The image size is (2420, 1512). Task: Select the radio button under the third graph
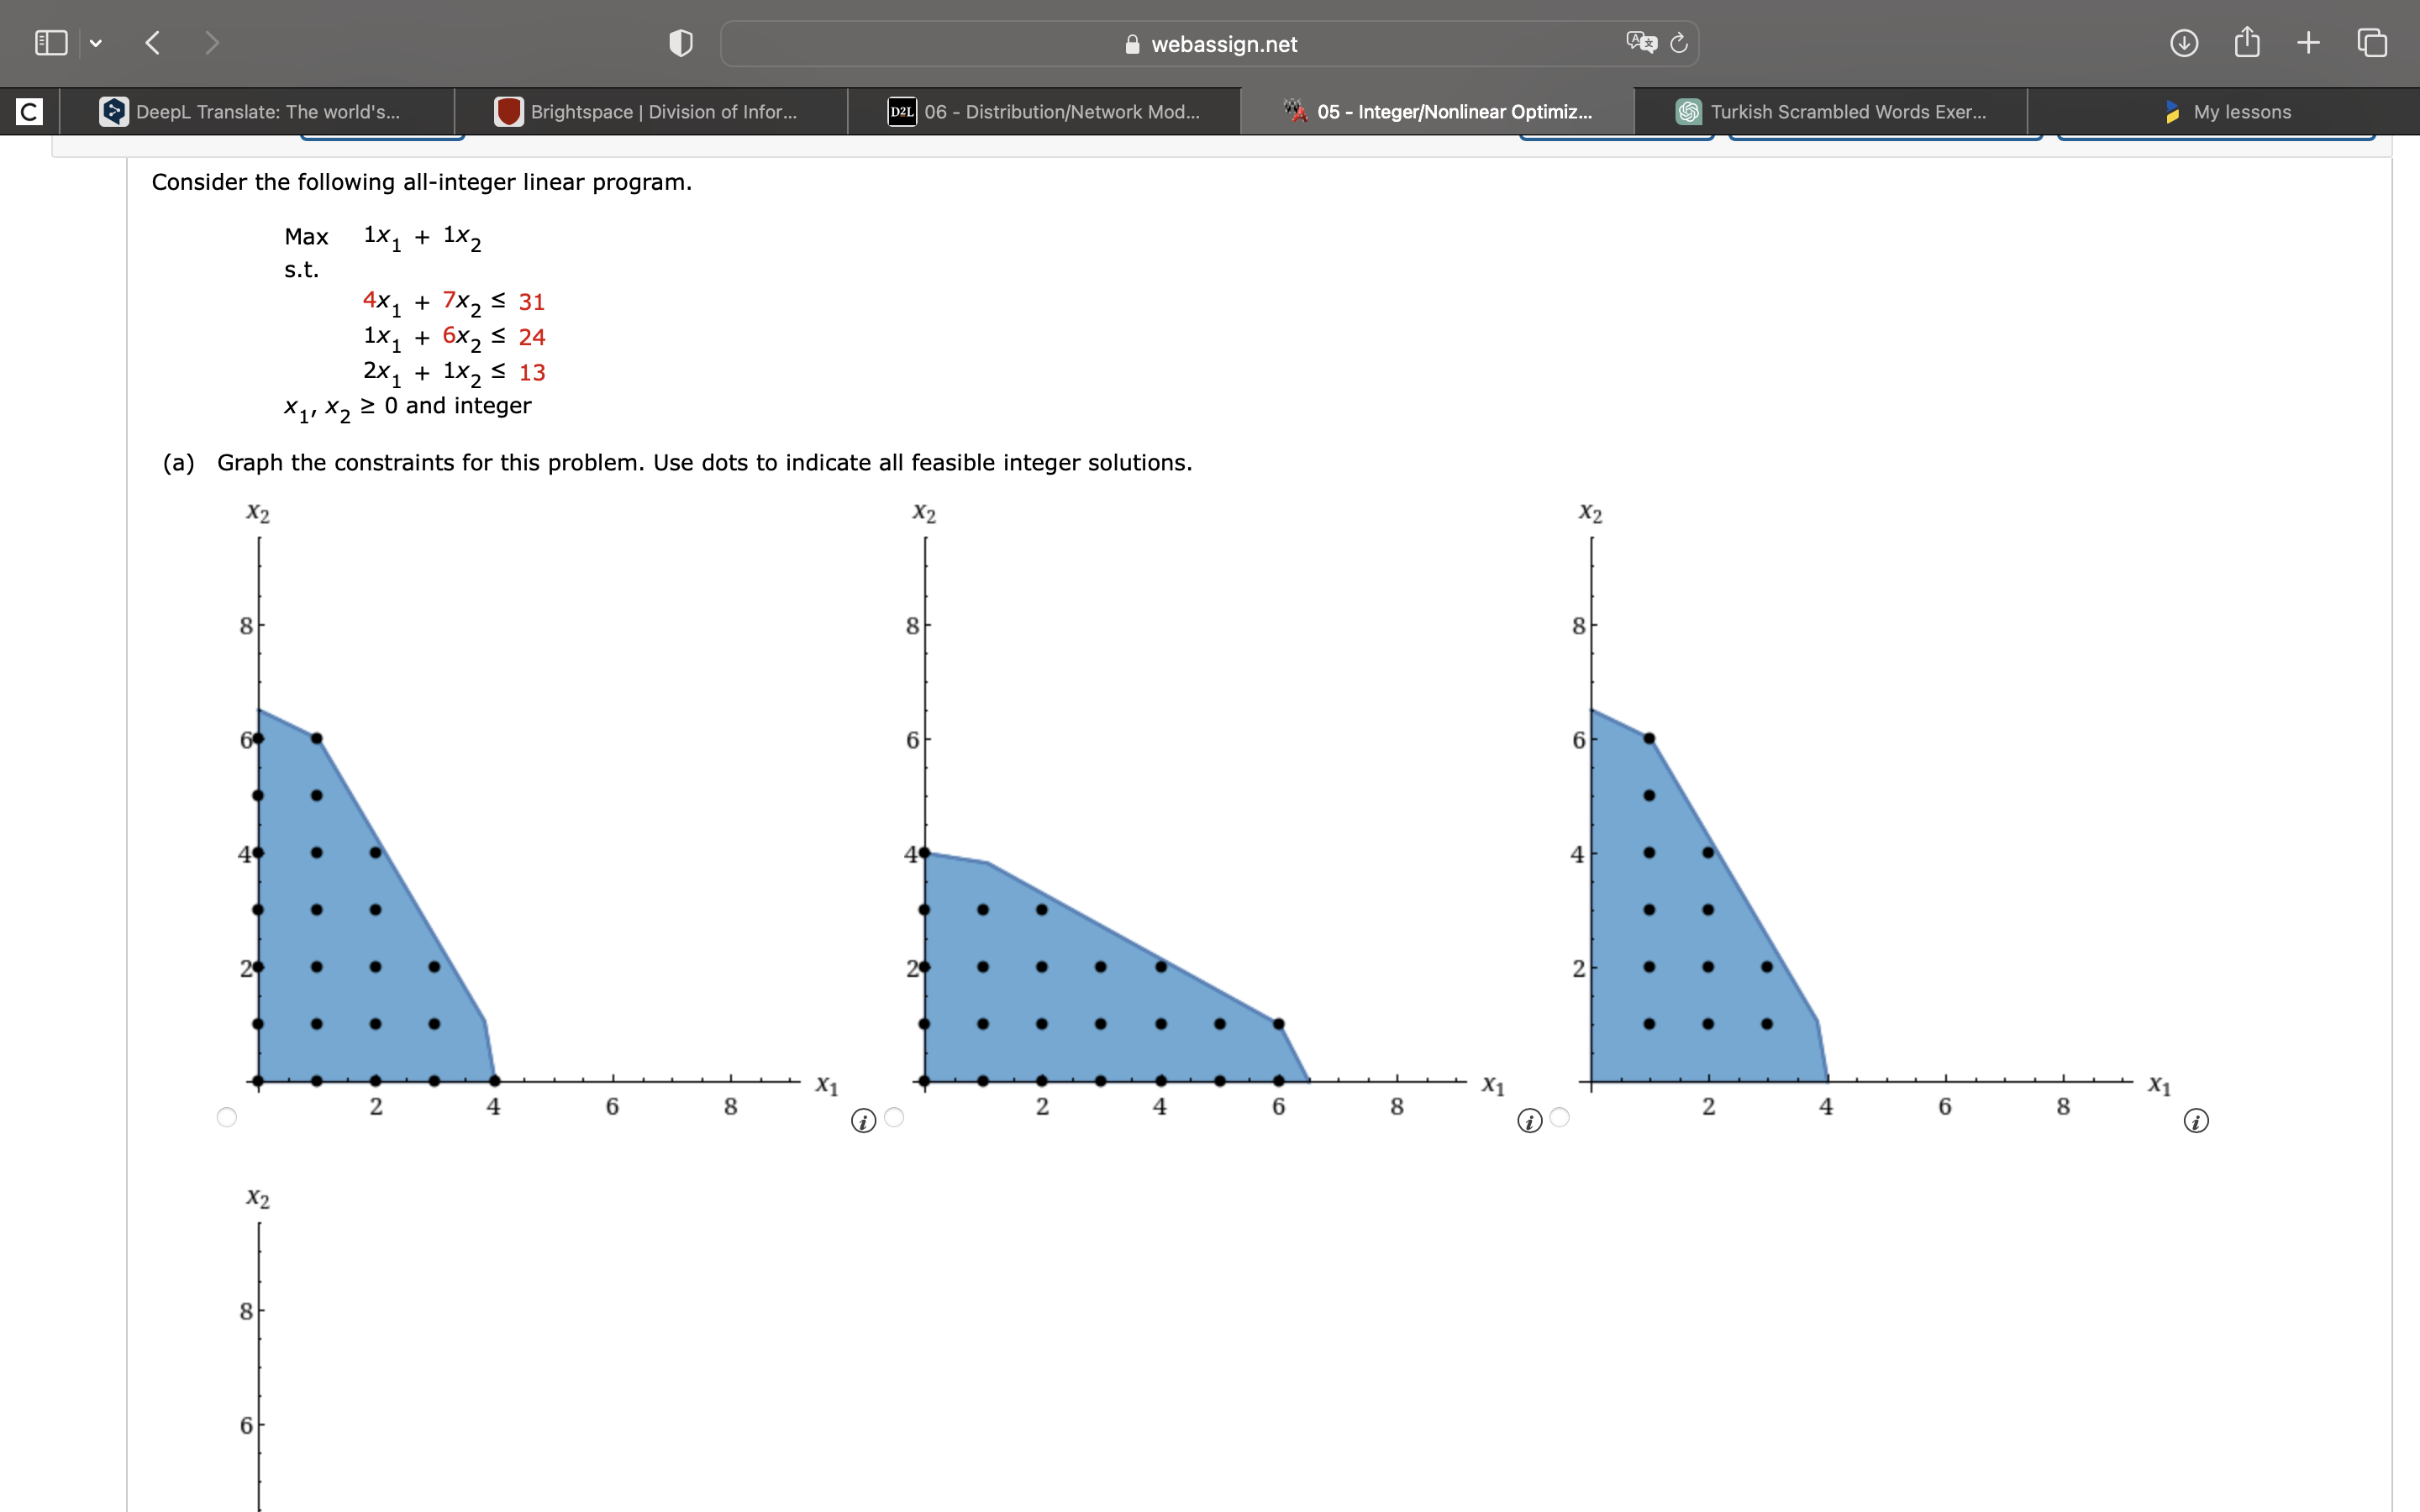(x=1560, y=1117)
